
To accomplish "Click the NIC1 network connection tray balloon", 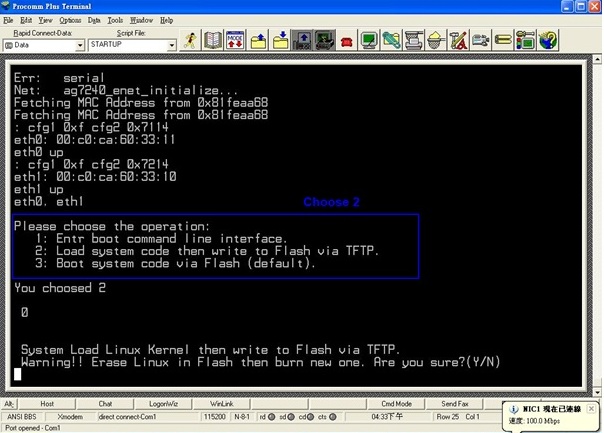I will click(x=550, y=413).
